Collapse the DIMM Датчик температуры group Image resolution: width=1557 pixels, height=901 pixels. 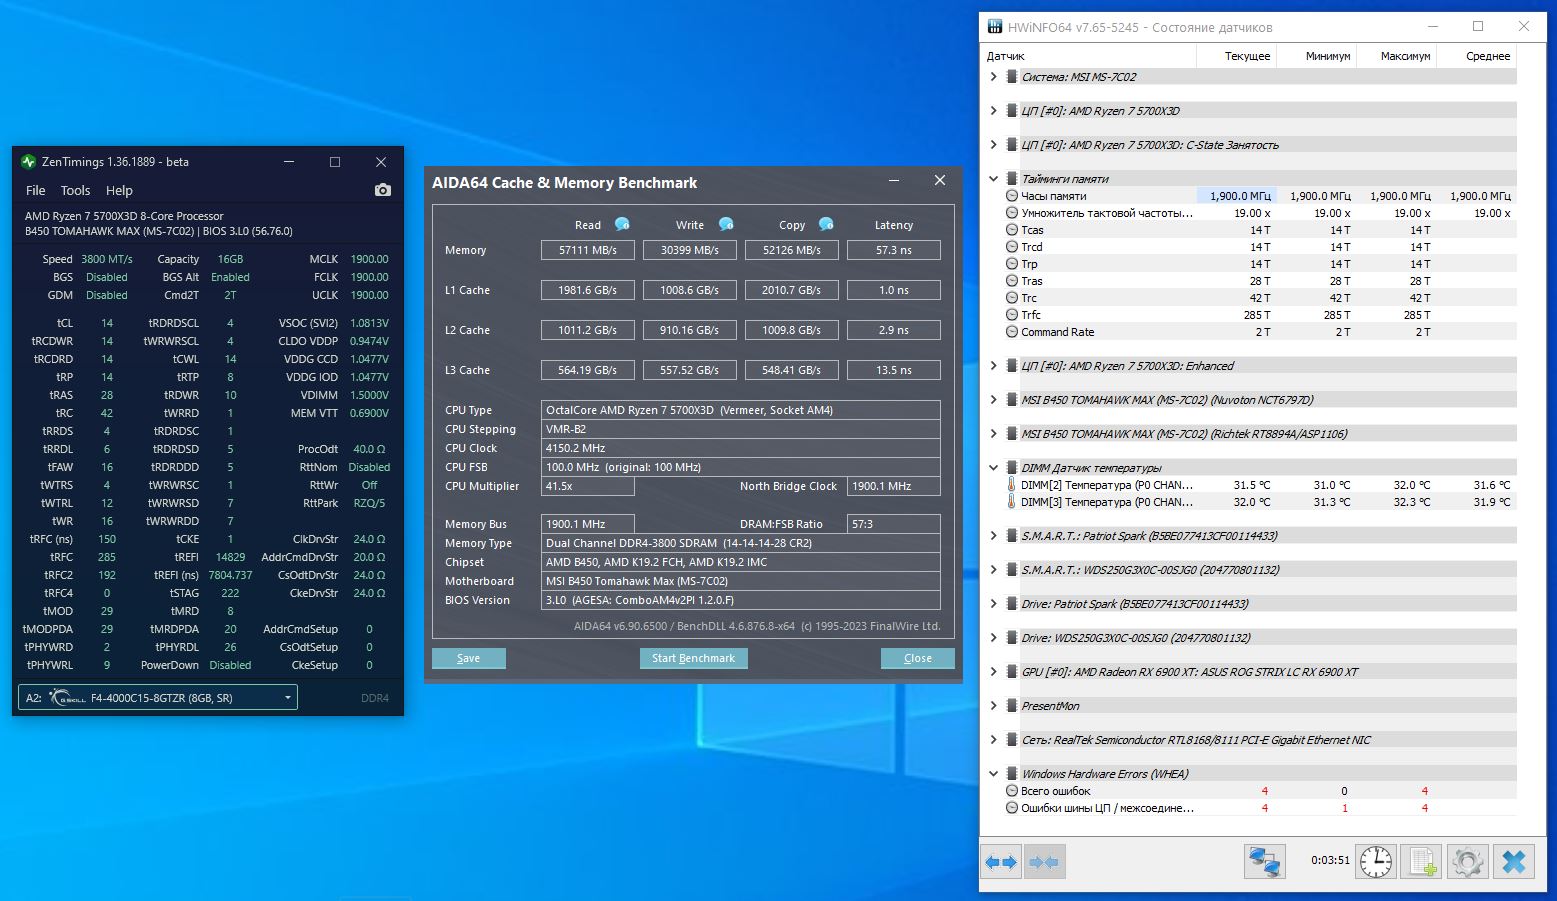pyautogui.click(x=993, y=468)
